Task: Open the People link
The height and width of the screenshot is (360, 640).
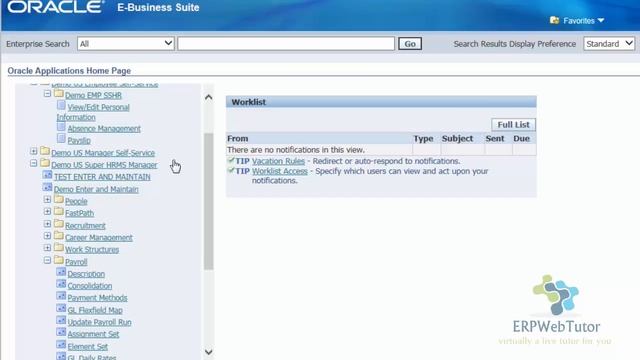Action: (76, 201)
